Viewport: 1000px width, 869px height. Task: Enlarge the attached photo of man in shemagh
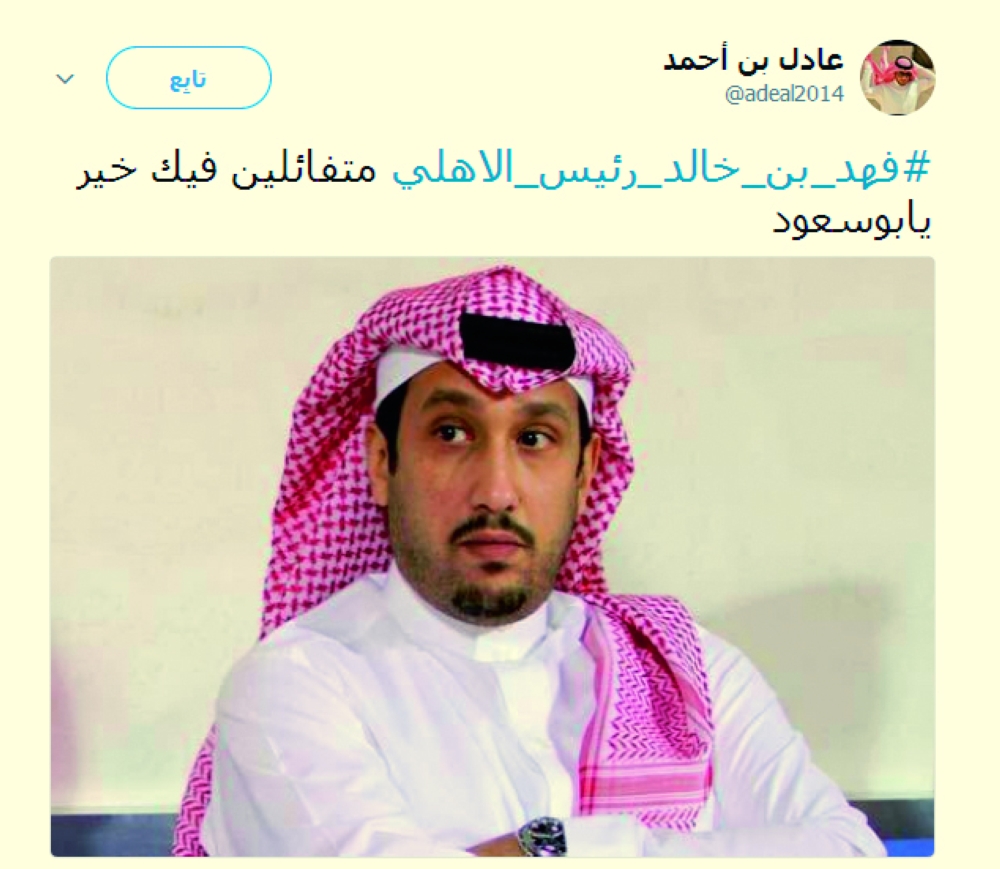click(x=492, y=556)
